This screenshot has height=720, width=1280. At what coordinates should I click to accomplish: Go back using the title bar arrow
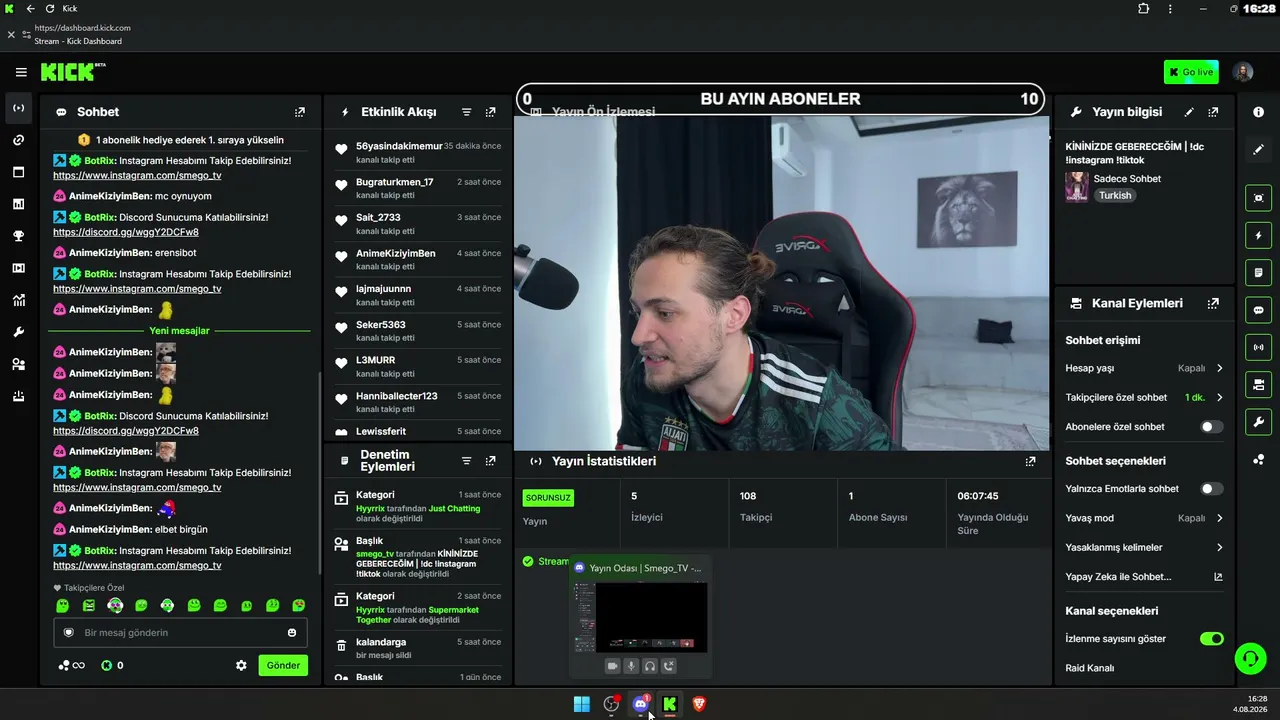click(x=30, y=9)
